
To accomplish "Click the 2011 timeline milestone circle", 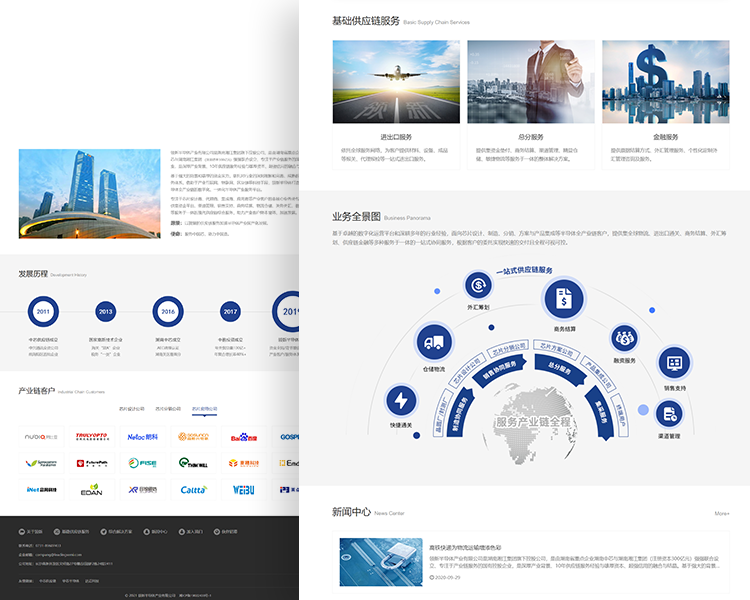I will [43, 311].
